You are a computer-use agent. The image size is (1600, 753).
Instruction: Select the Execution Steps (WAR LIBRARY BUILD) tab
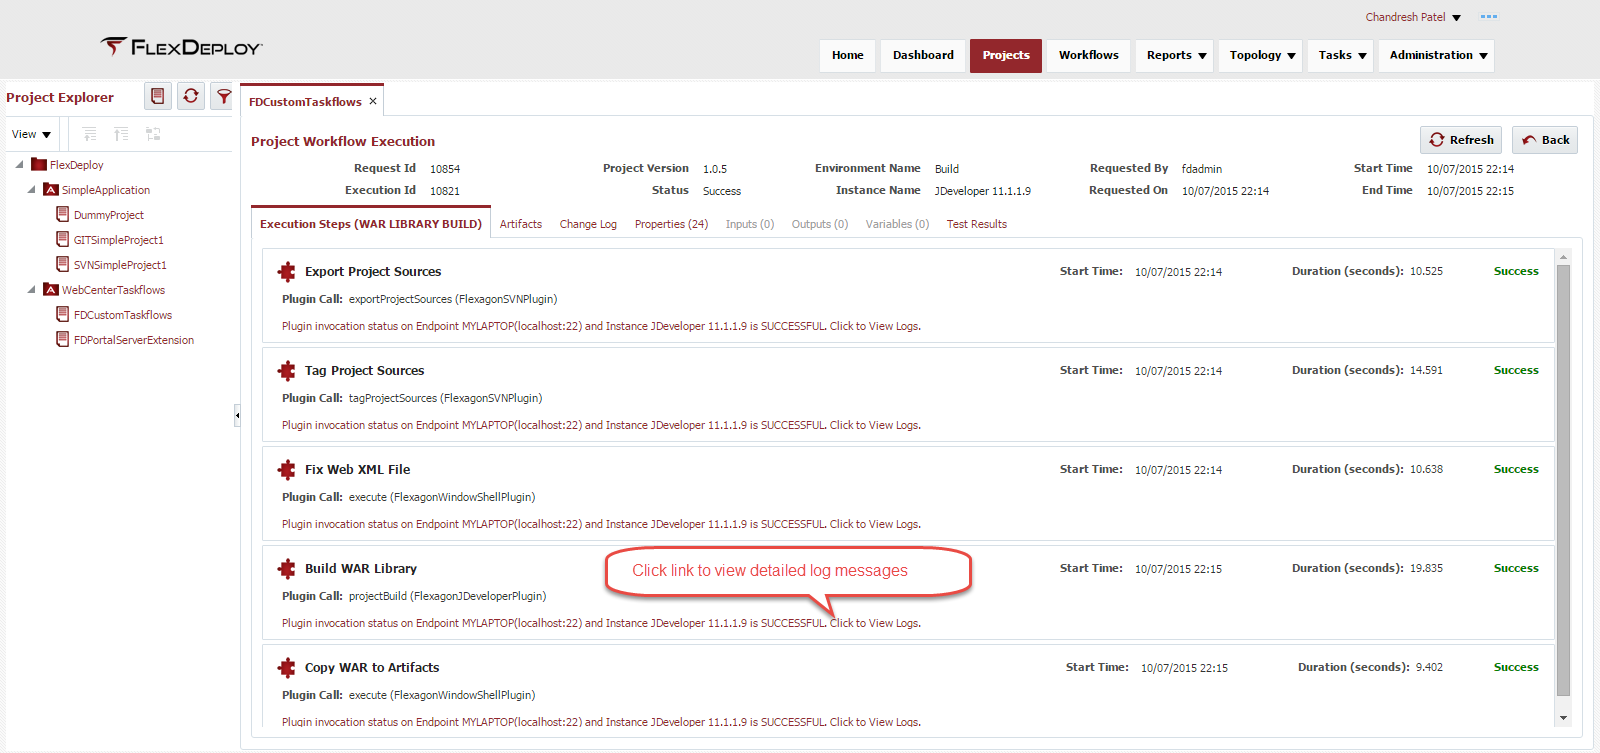371,224
